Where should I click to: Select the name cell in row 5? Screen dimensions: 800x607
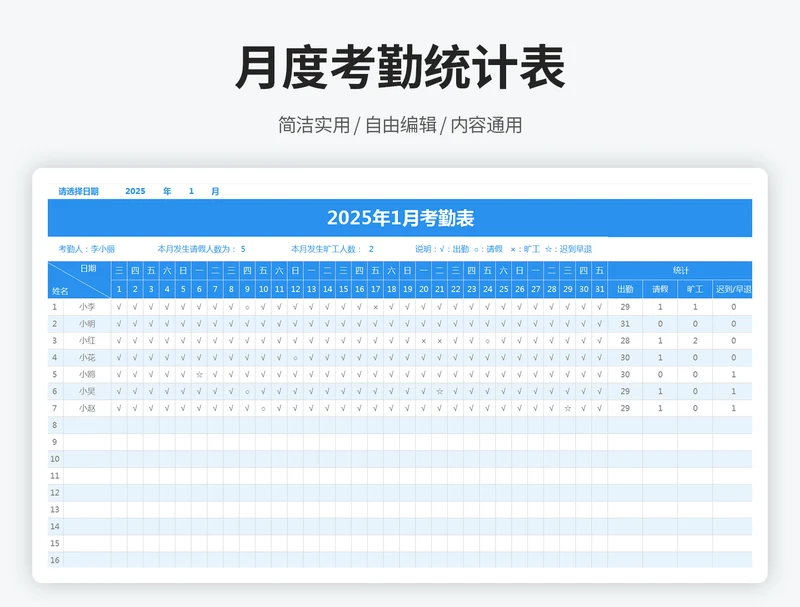pyautogui.click(x=87, y=374)
